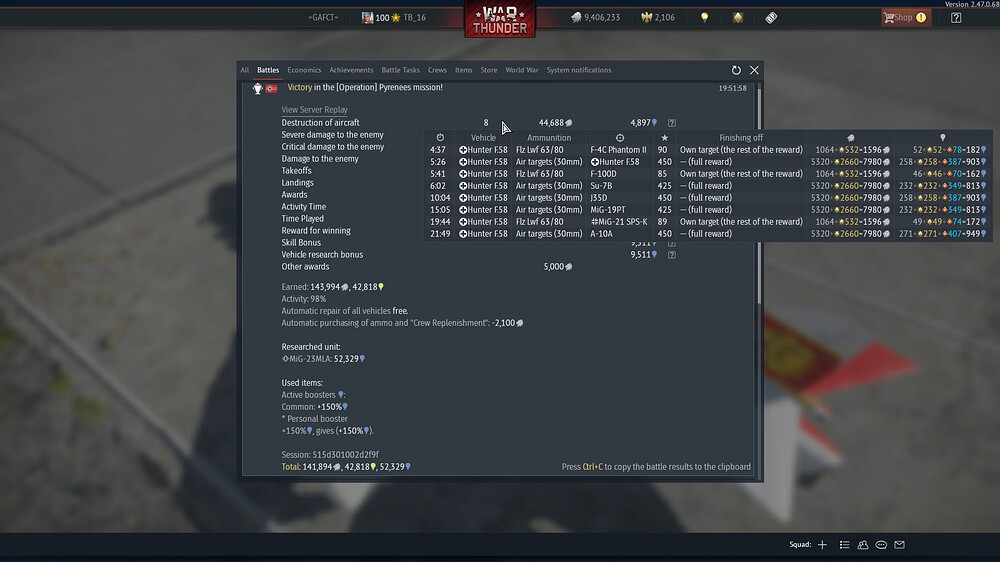Open the Items tab
Screen dimensions: 1000x562
(x=464, y=70)
